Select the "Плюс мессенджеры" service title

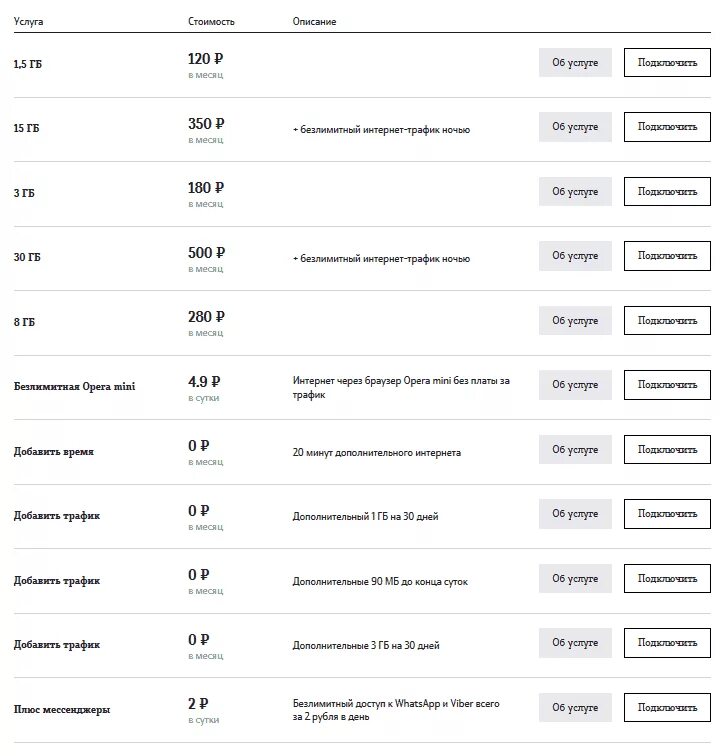(62, 709)
